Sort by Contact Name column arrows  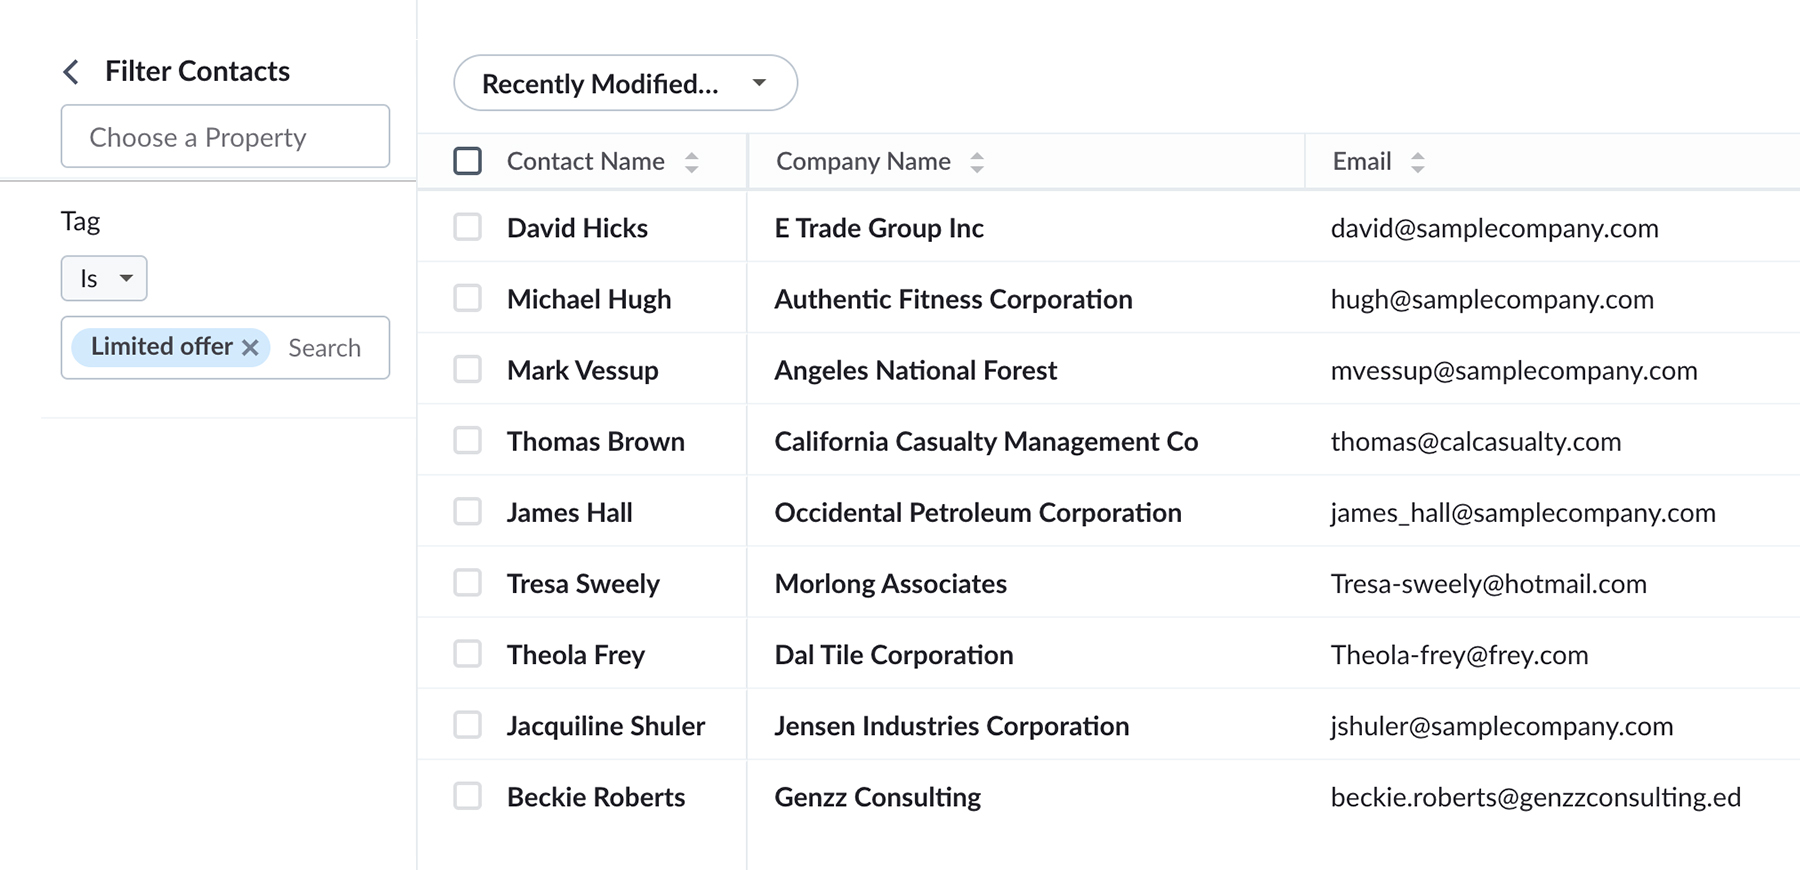pos(691,162)
